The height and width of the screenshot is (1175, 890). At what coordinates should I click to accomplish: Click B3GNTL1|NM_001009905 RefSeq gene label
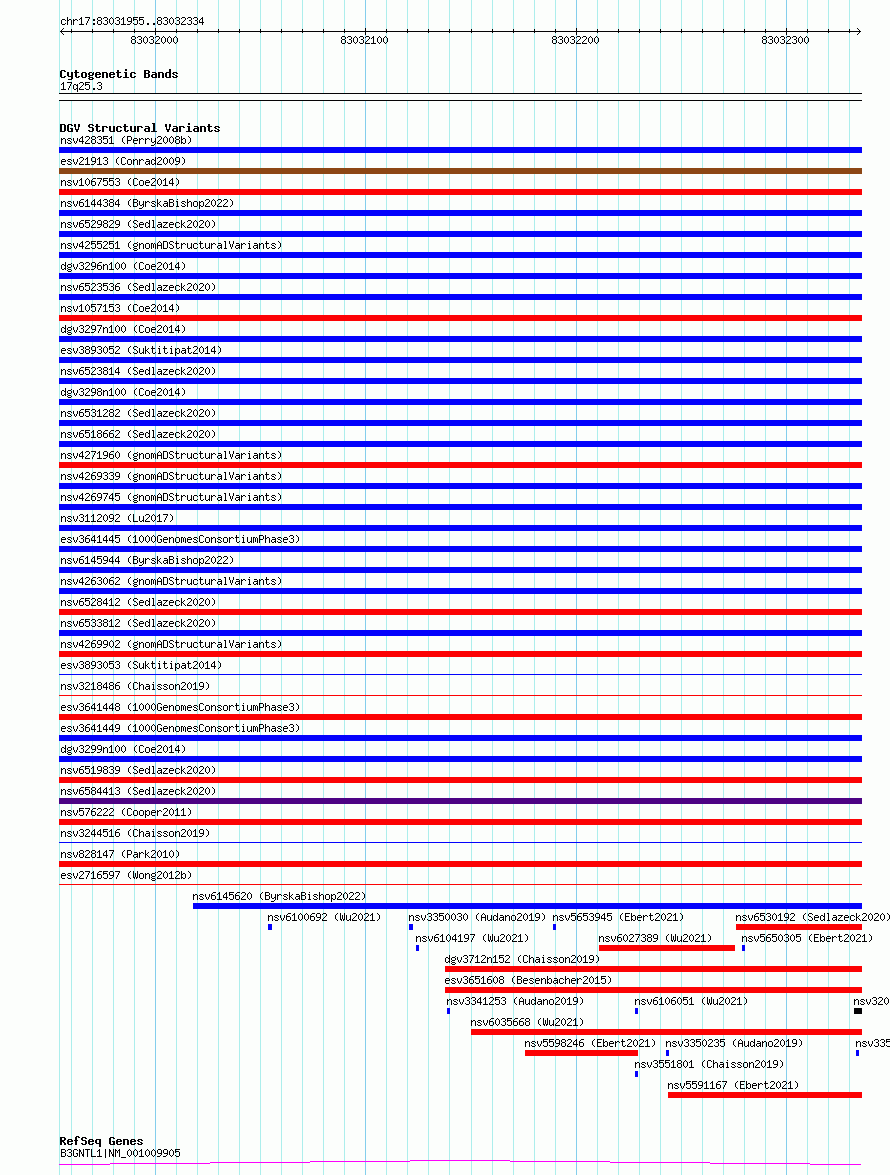(x=120, y=1153)
